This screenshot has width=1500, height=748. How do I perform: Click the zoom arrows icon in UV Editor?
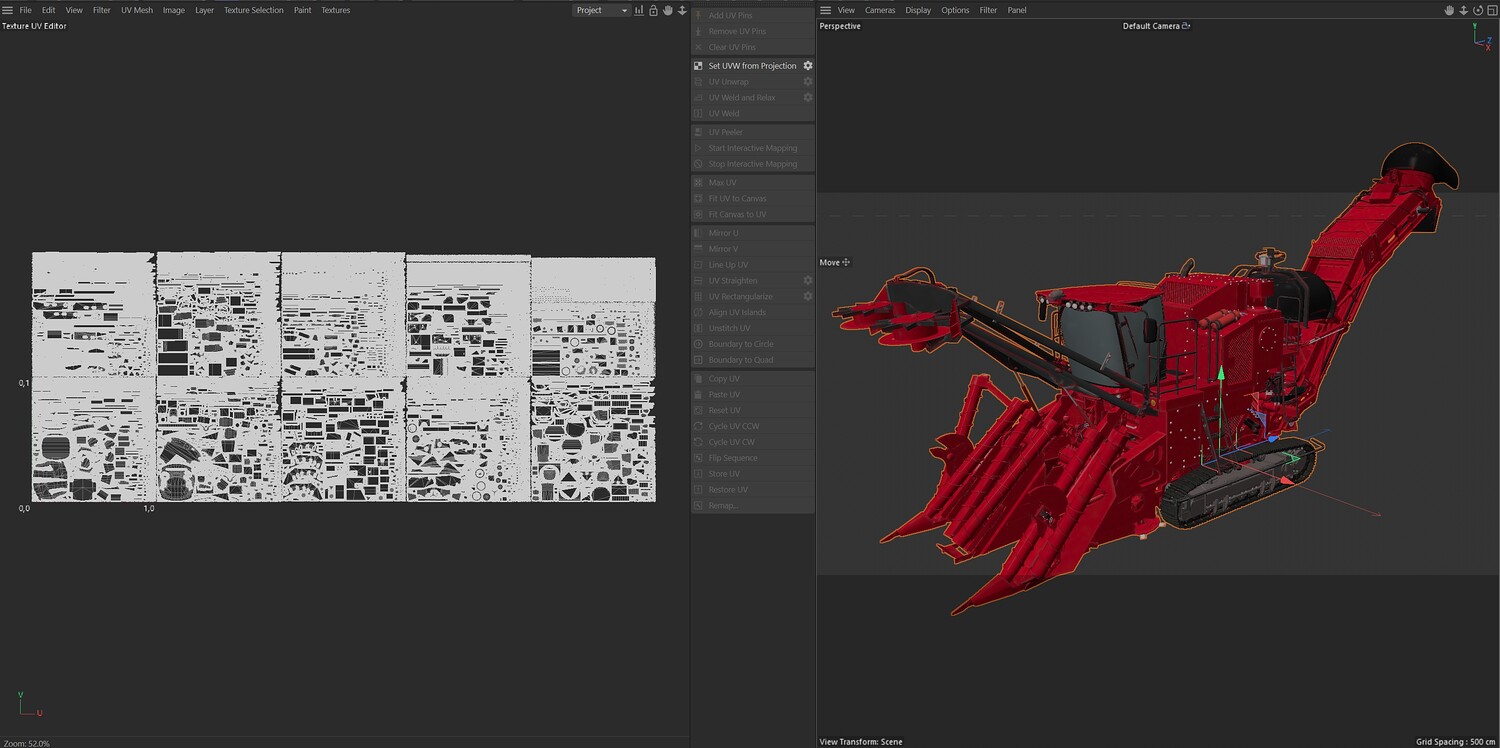[682, 10]
